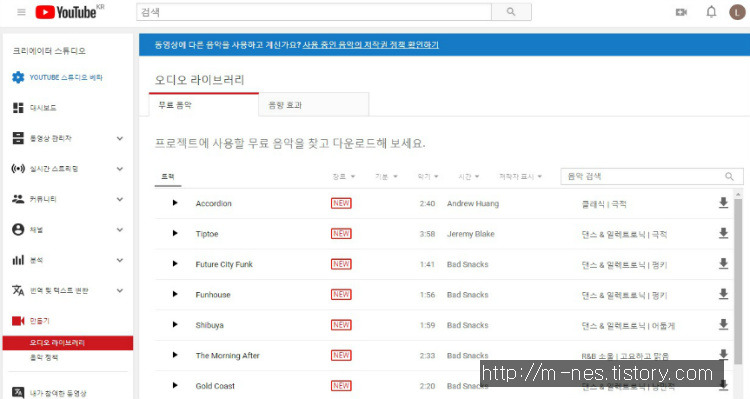Click the Accordion track title
The image size is (750, 399).
tap(213, 203)
